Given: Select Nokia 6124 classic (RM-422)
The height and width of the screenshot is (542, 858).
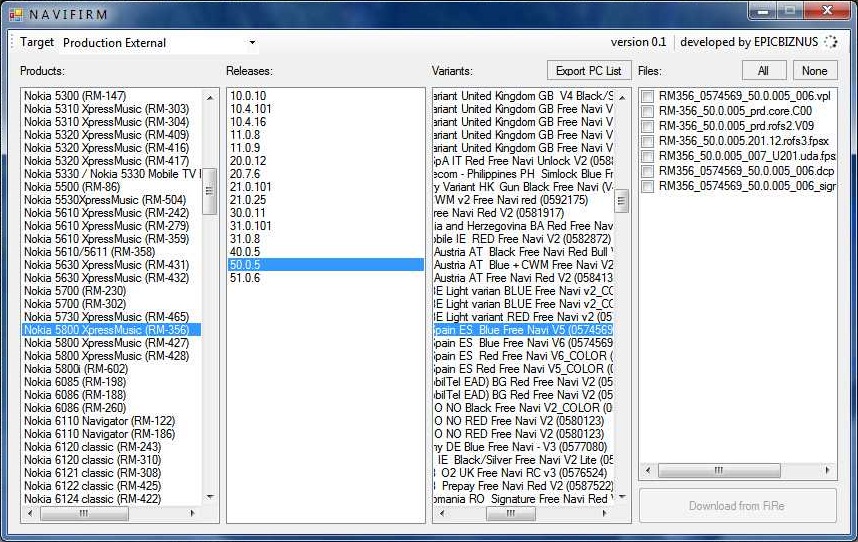Looking at the screenshot, I should point(112,499).
